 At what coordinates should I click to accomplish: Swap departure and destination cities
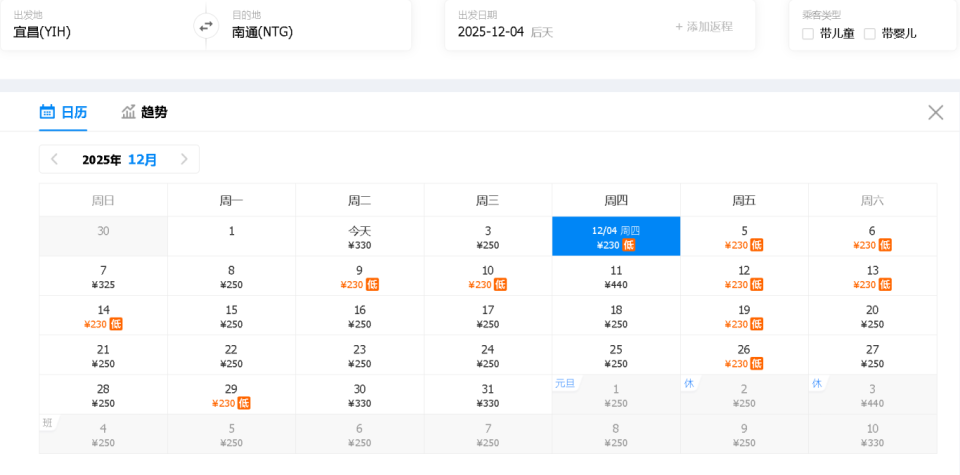(x=206, y=26)
